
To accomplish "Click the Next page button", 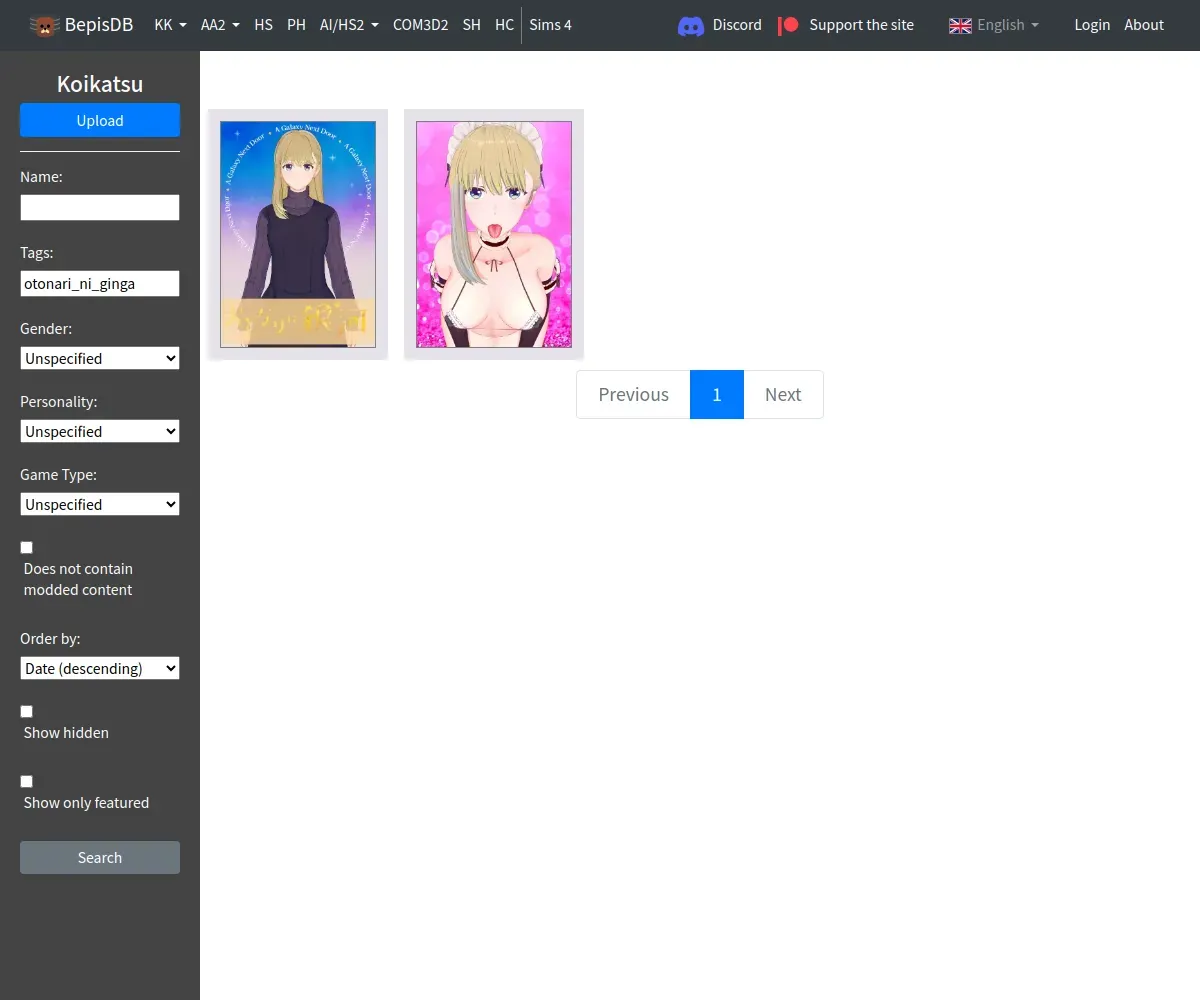I will pyautogui.click(x=783, y=394).
